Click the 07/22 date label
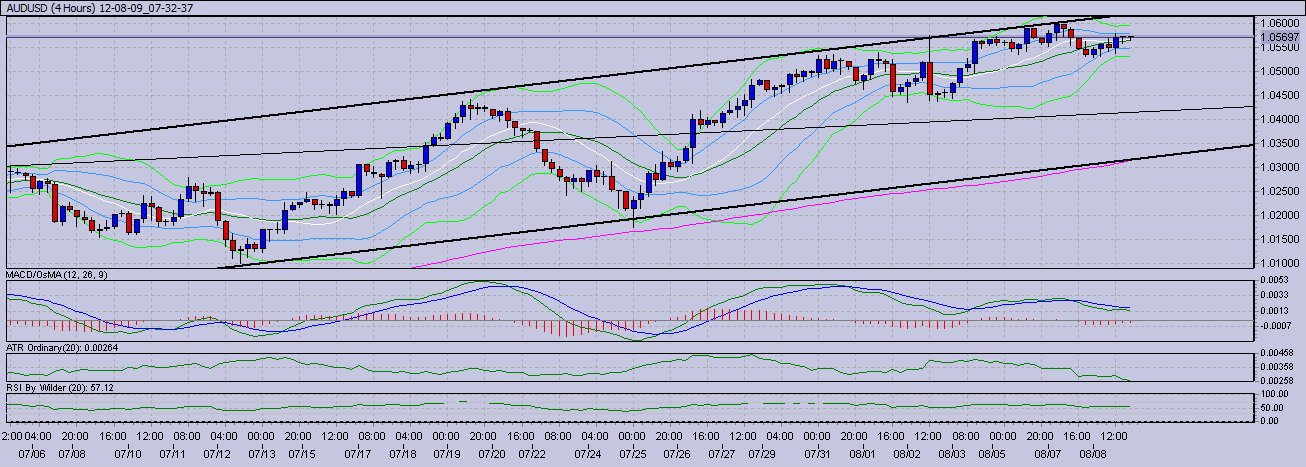 533,454
